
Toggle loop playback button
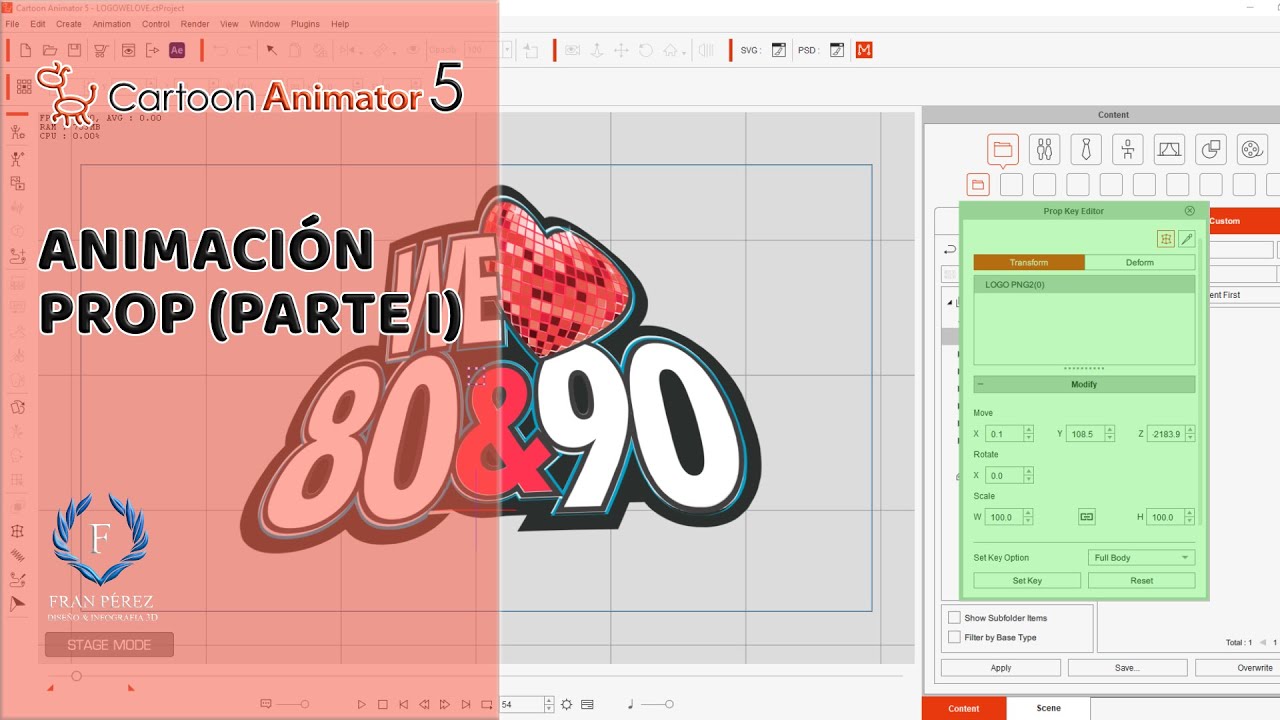coord(487,704)
